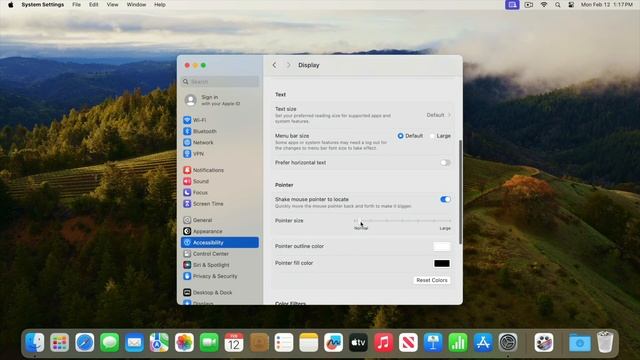
Task: Toggle Prefer horizontal text switch
Action: pos(445,163)
